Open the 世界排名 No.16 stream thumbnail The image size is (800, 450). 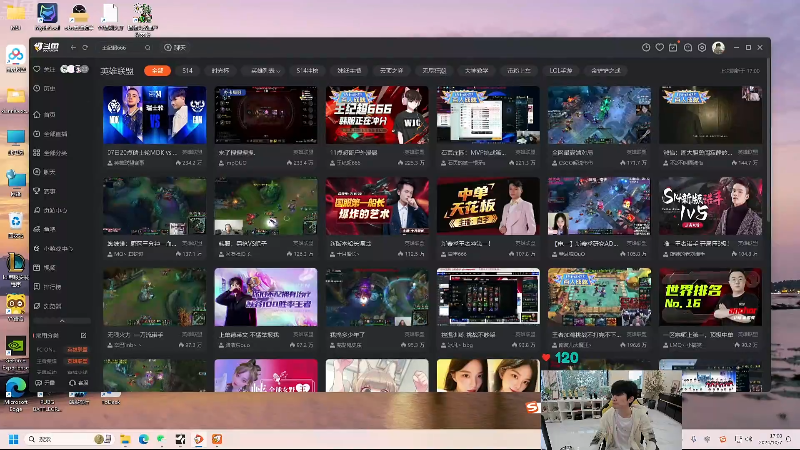tap(710, 297)
